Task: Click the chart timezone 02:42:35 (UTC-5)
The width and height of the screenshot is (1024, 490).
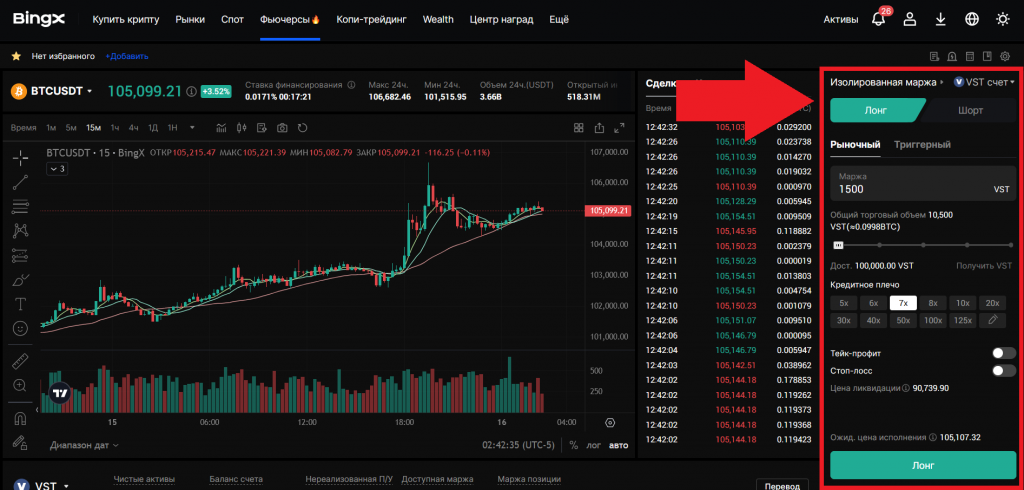Action: point(519,446)
